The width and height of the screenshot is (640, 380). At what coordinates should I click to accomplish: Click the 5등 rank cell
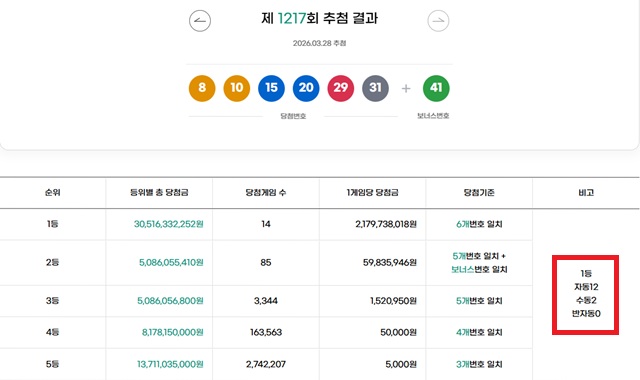[53, 364]
